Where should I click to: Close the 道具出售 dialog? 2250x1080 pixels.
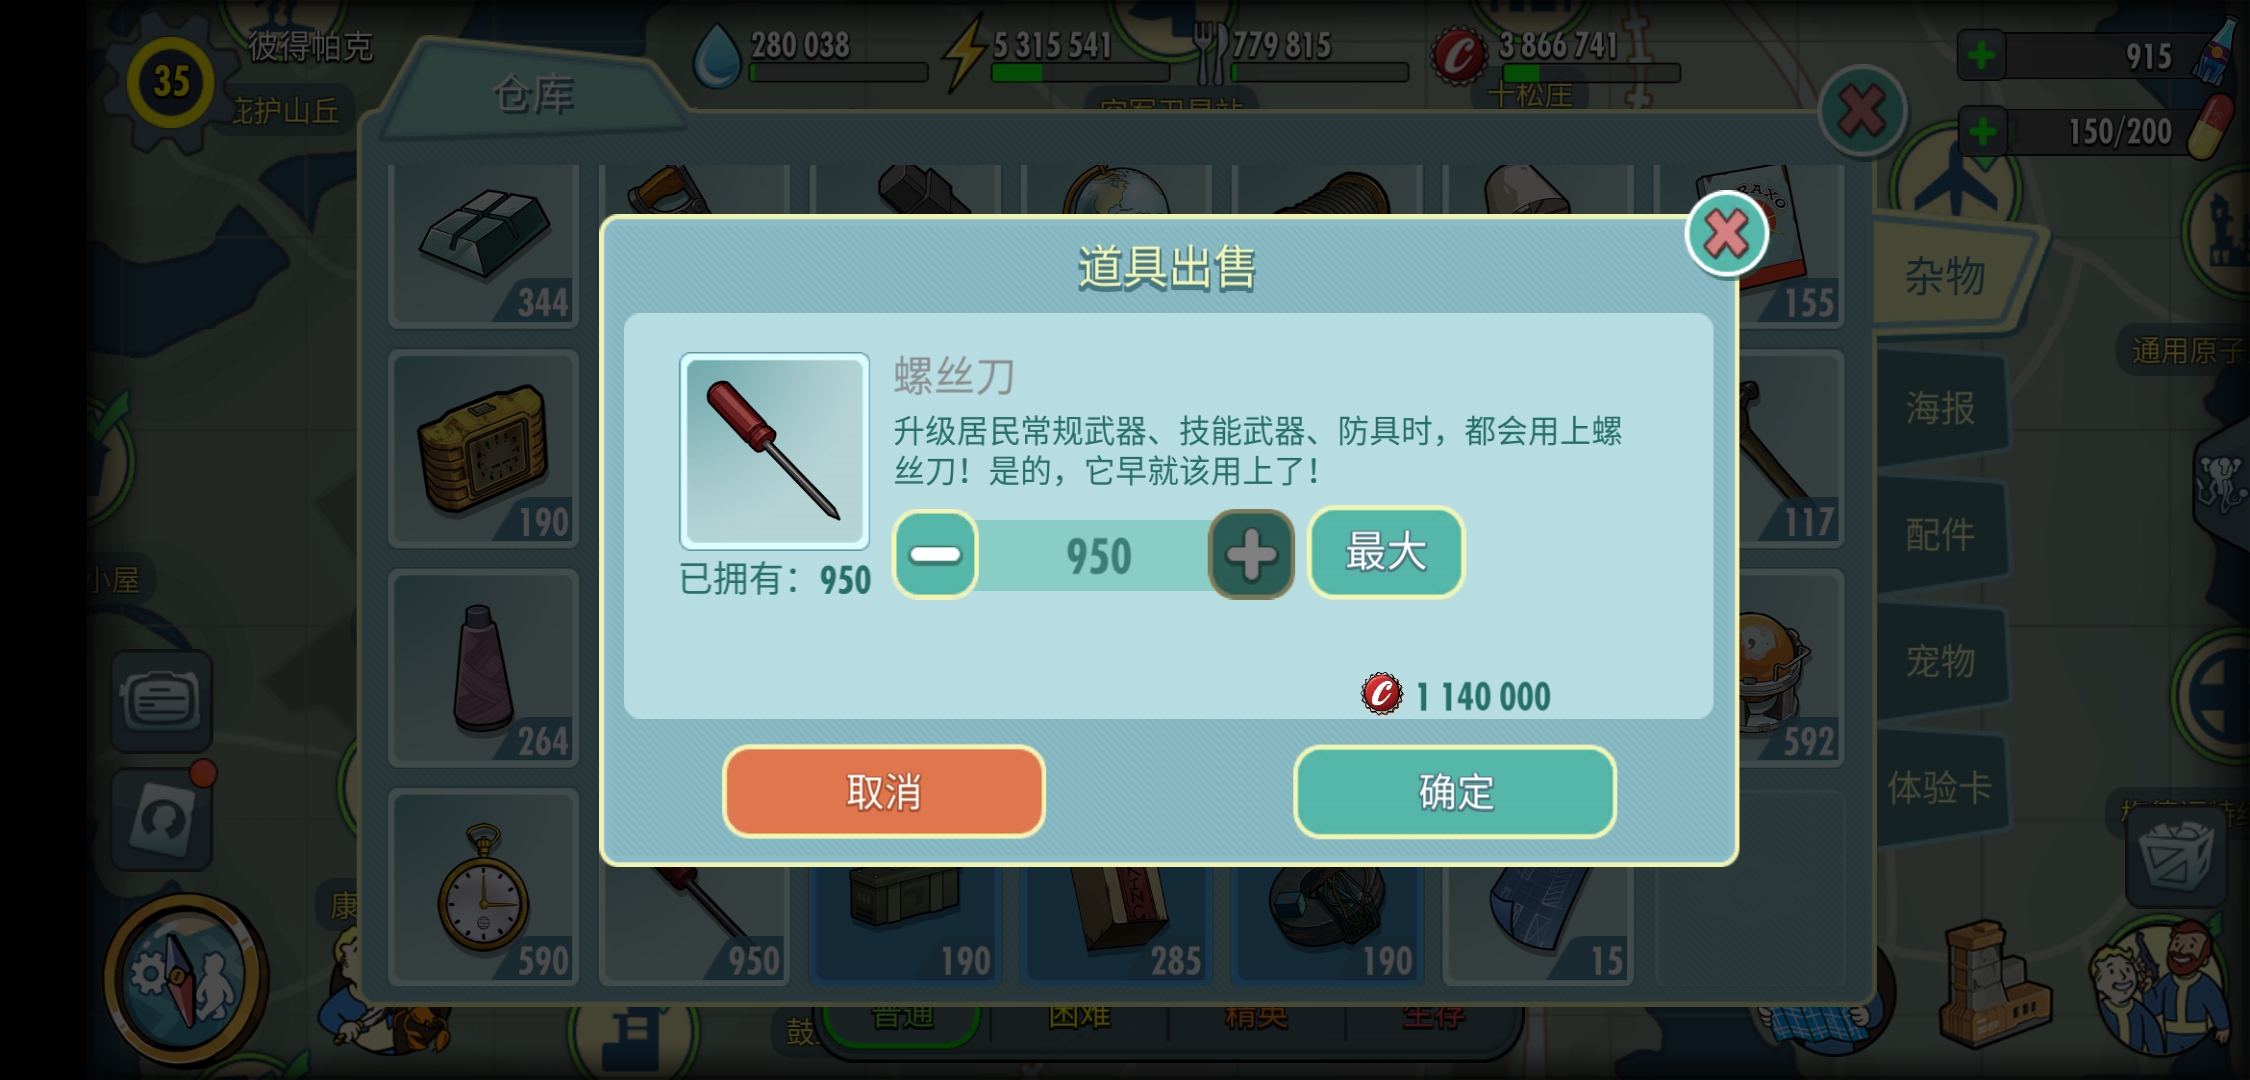click(x=1726, y=234)
